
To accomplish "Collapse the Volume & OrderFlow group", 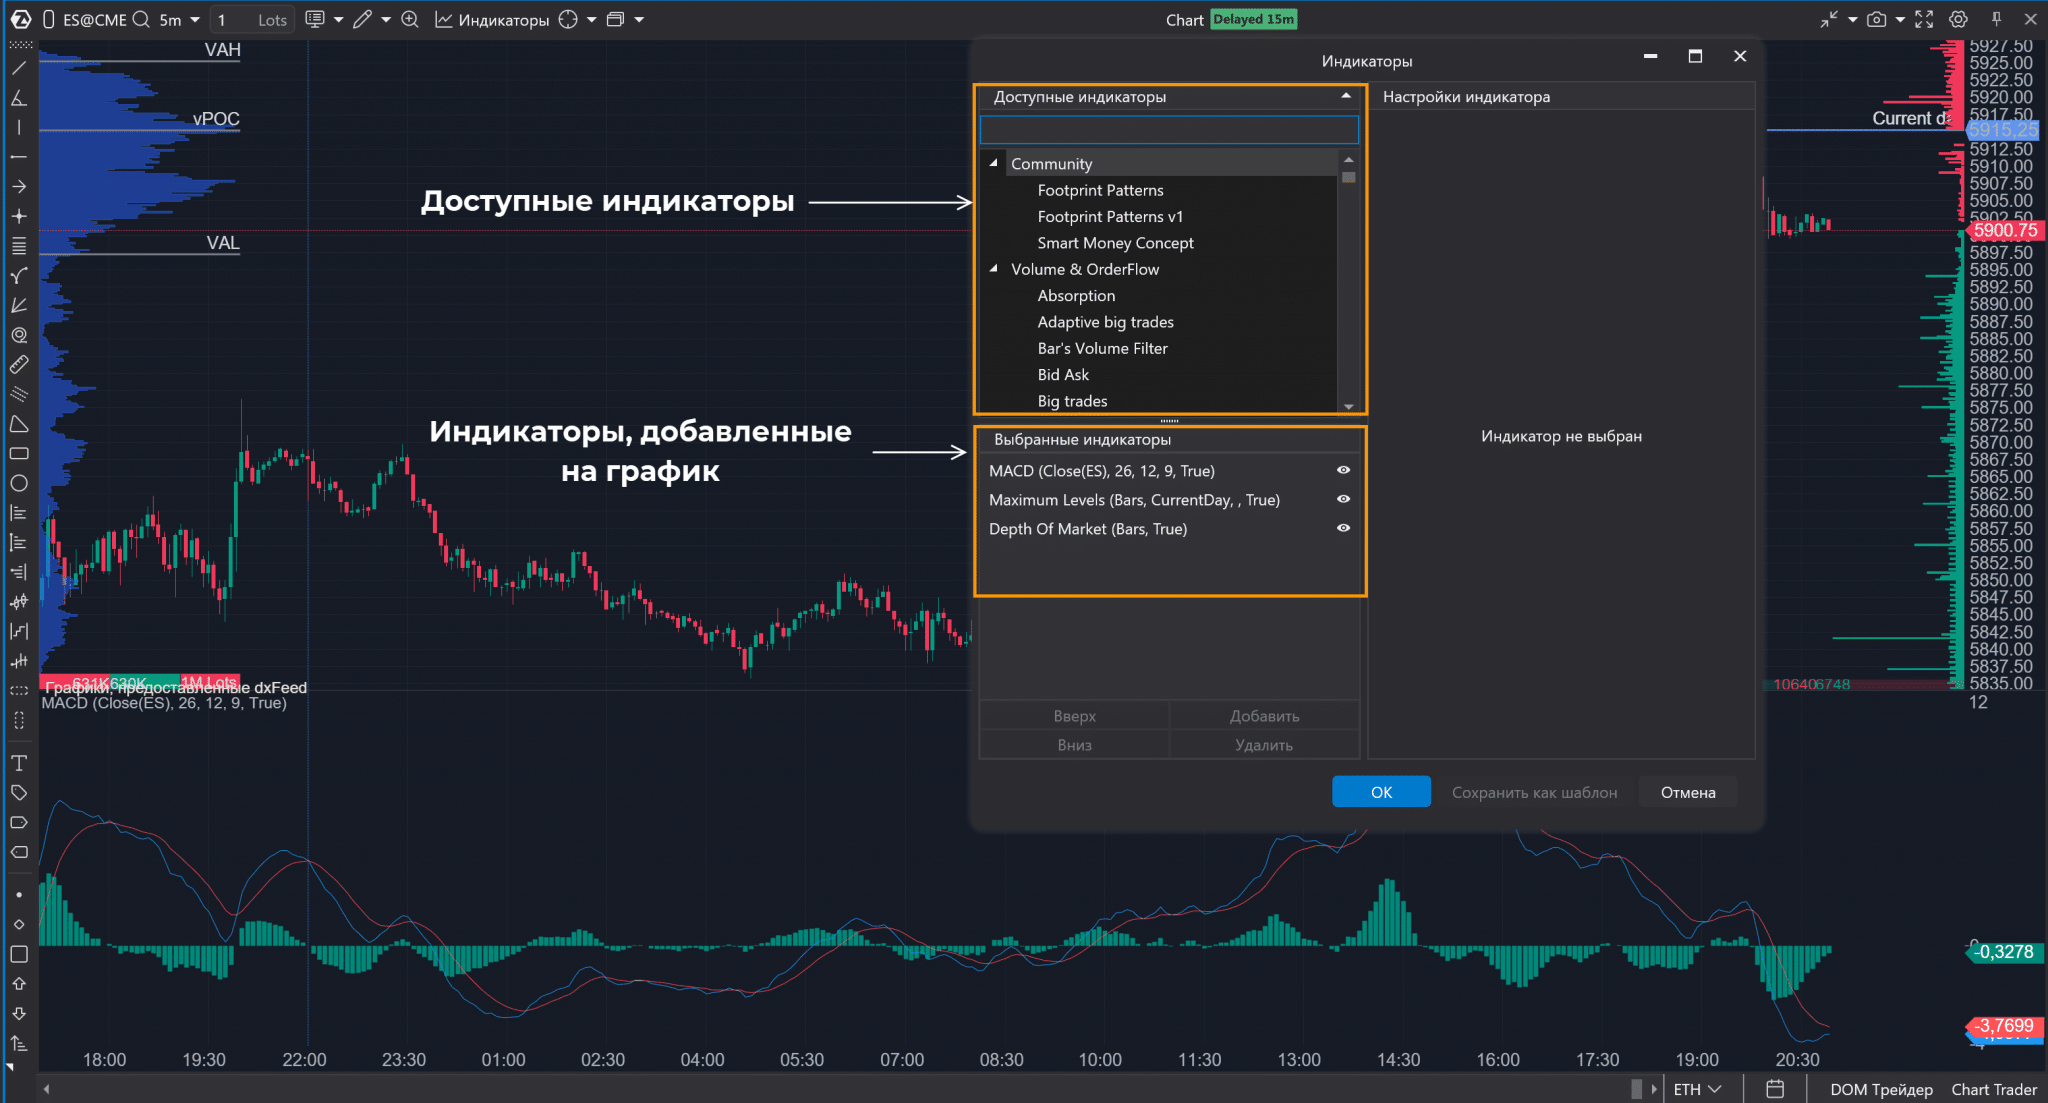I will tap(994, 269).
